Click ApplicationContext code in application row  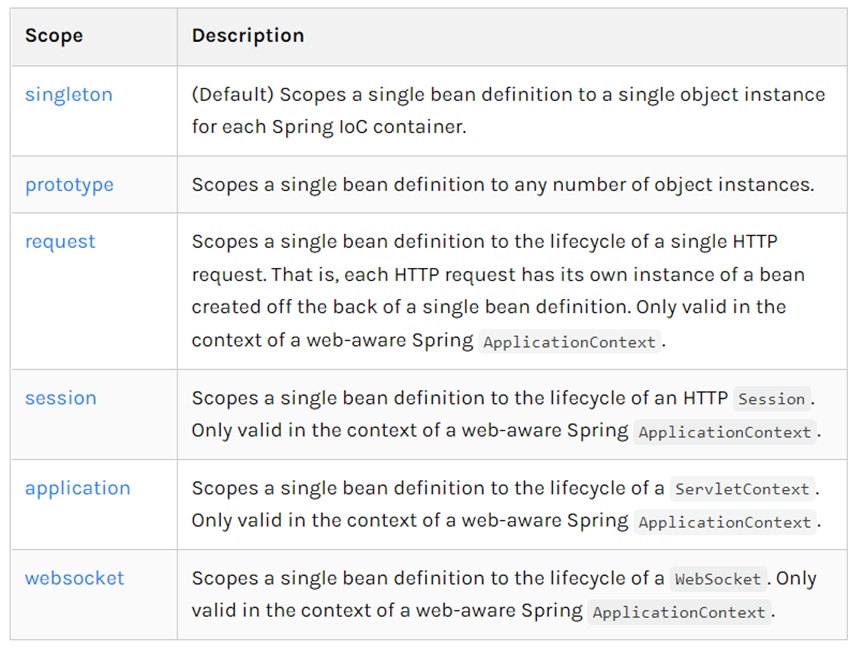tap(725, 522)
